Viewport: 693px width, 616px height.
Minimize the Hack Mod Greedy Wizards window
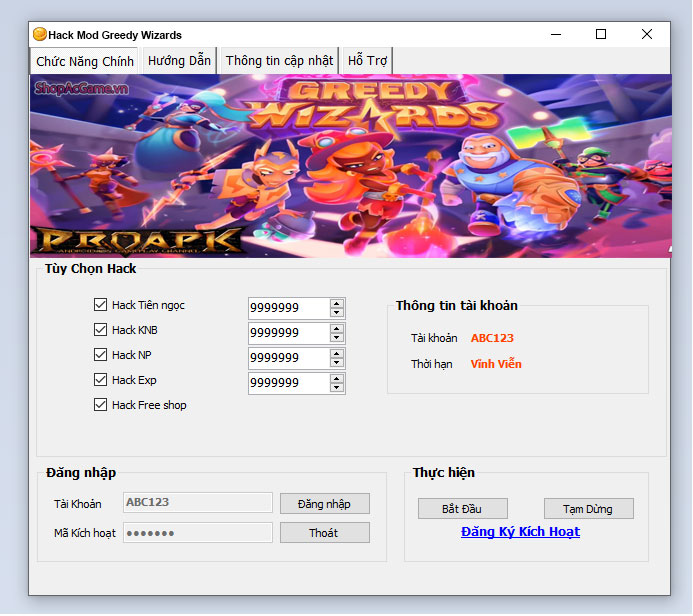(556, 34)
